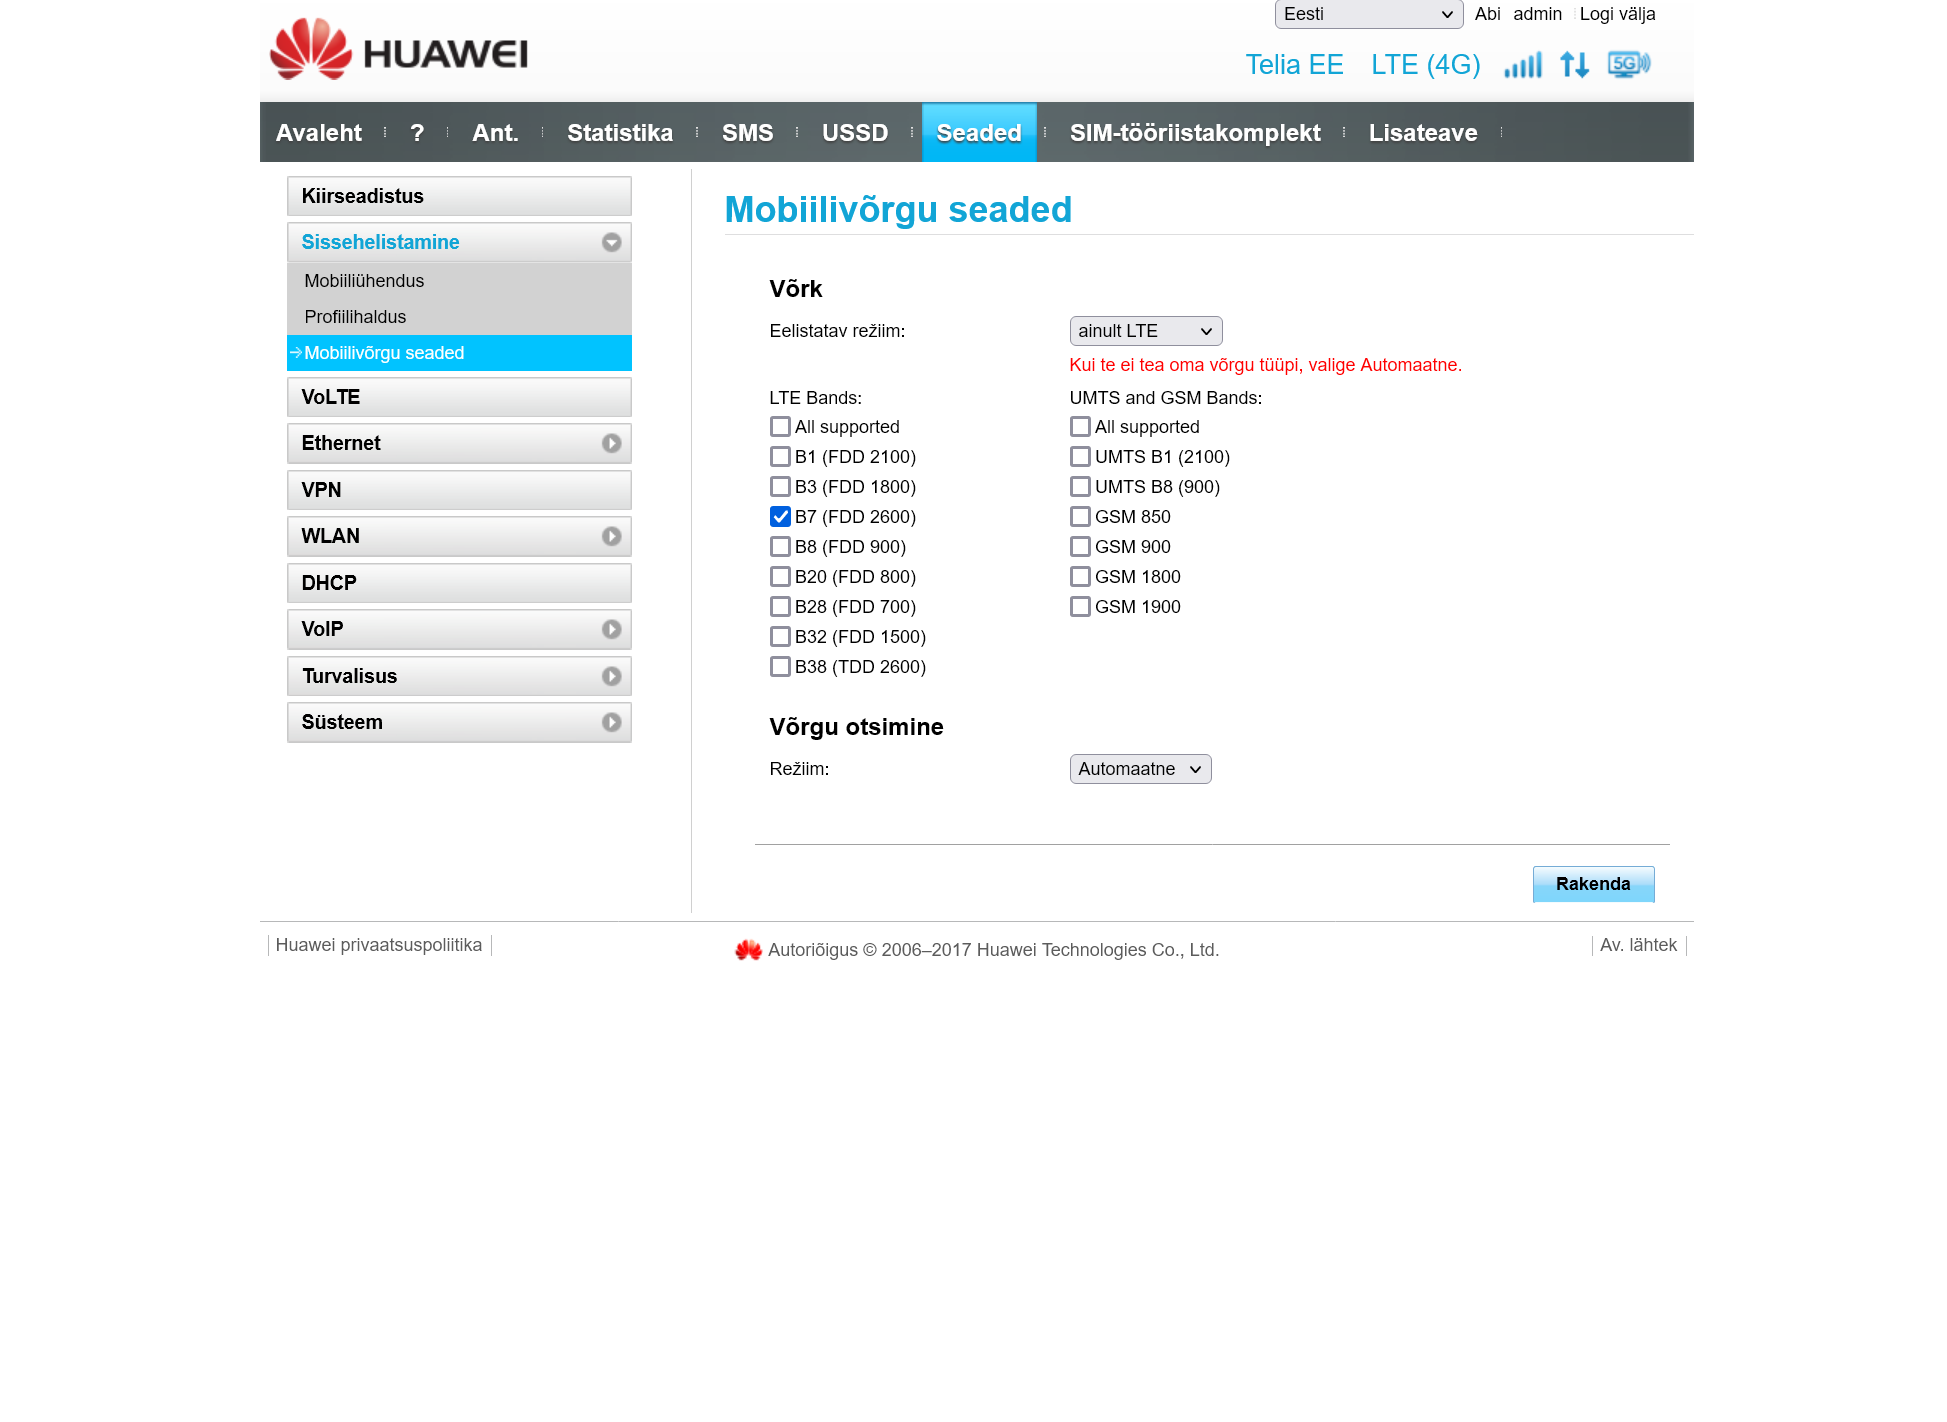Expand the WLAN sidebar section
Viewport: 1947px width, 1422px height.
[x=459, y=536]
